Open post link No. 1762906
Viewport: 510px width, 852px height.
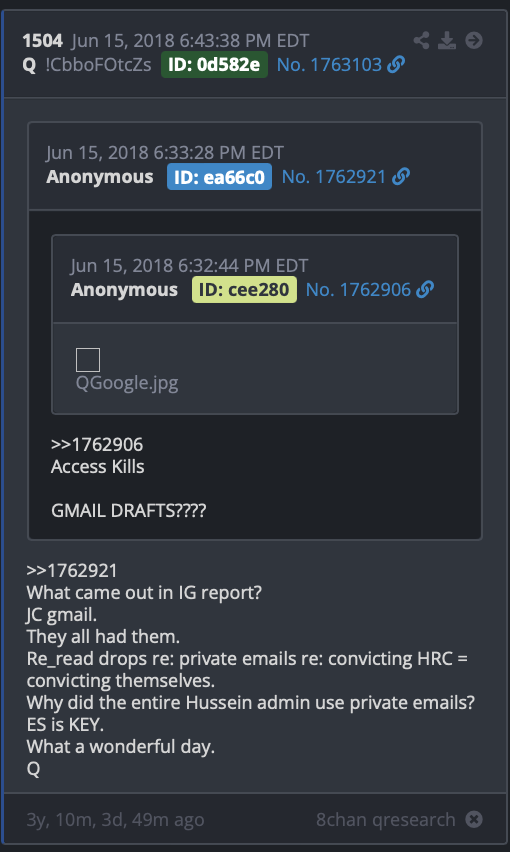click(x=358, y=290)
